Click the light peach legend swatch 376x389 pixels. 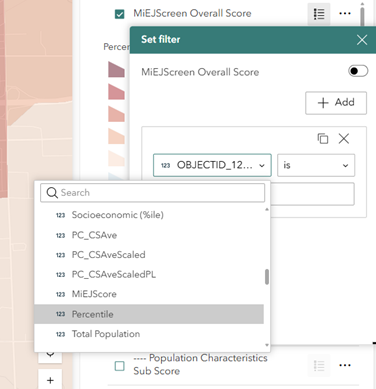[116, 136]
